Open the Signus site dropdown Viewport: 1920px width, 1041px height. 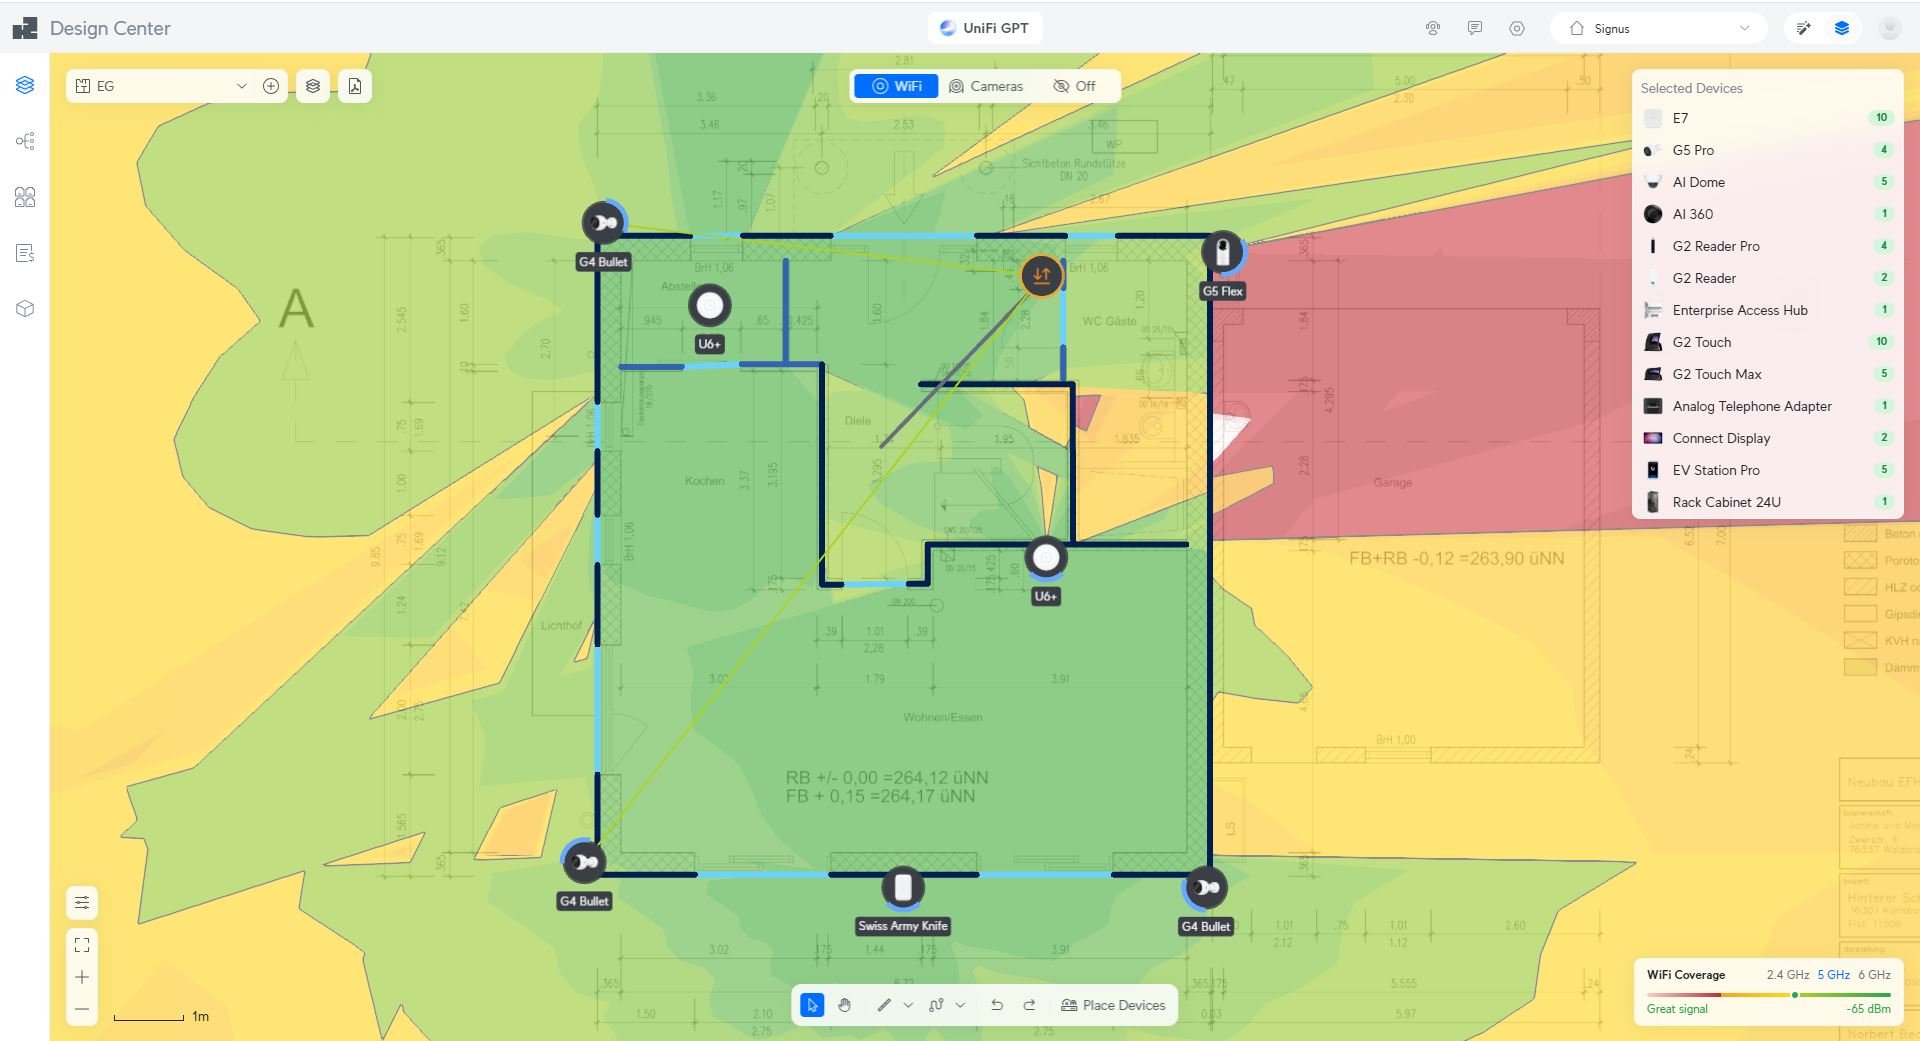(1658, 28)
